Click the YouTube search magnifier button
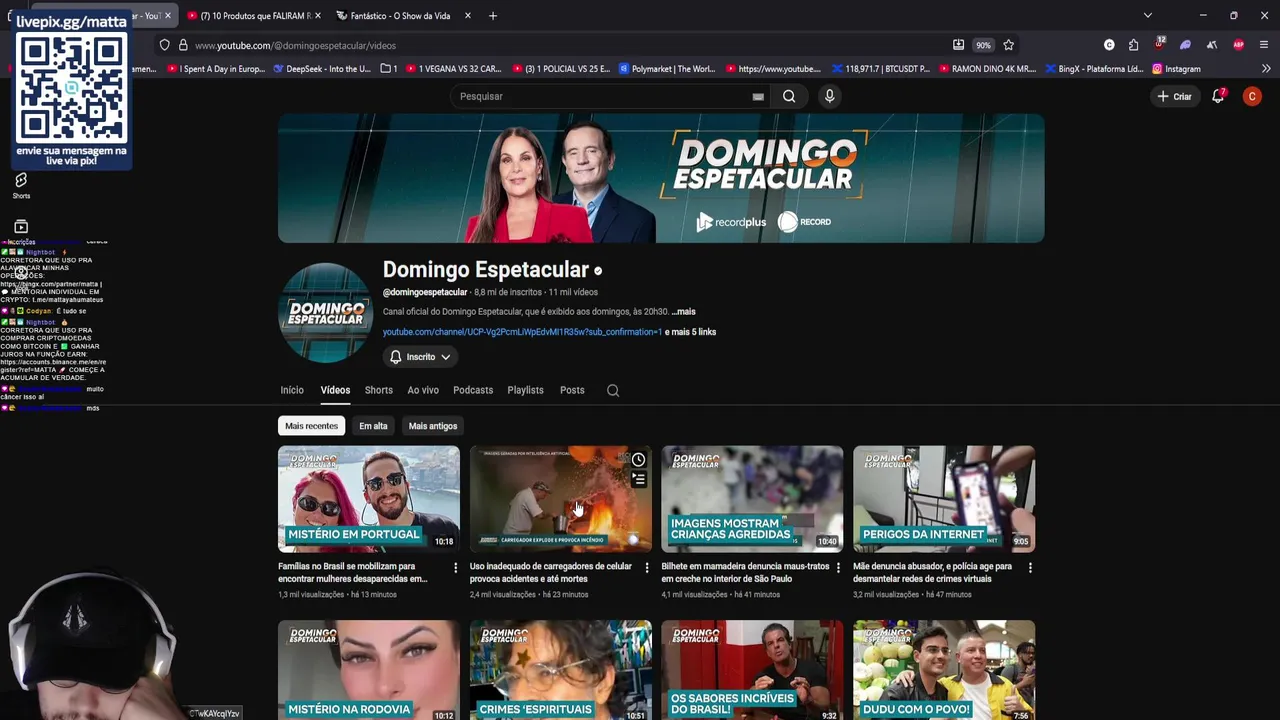The height and width of the screenshot is (720, 1280). click(x=789, y=96)
